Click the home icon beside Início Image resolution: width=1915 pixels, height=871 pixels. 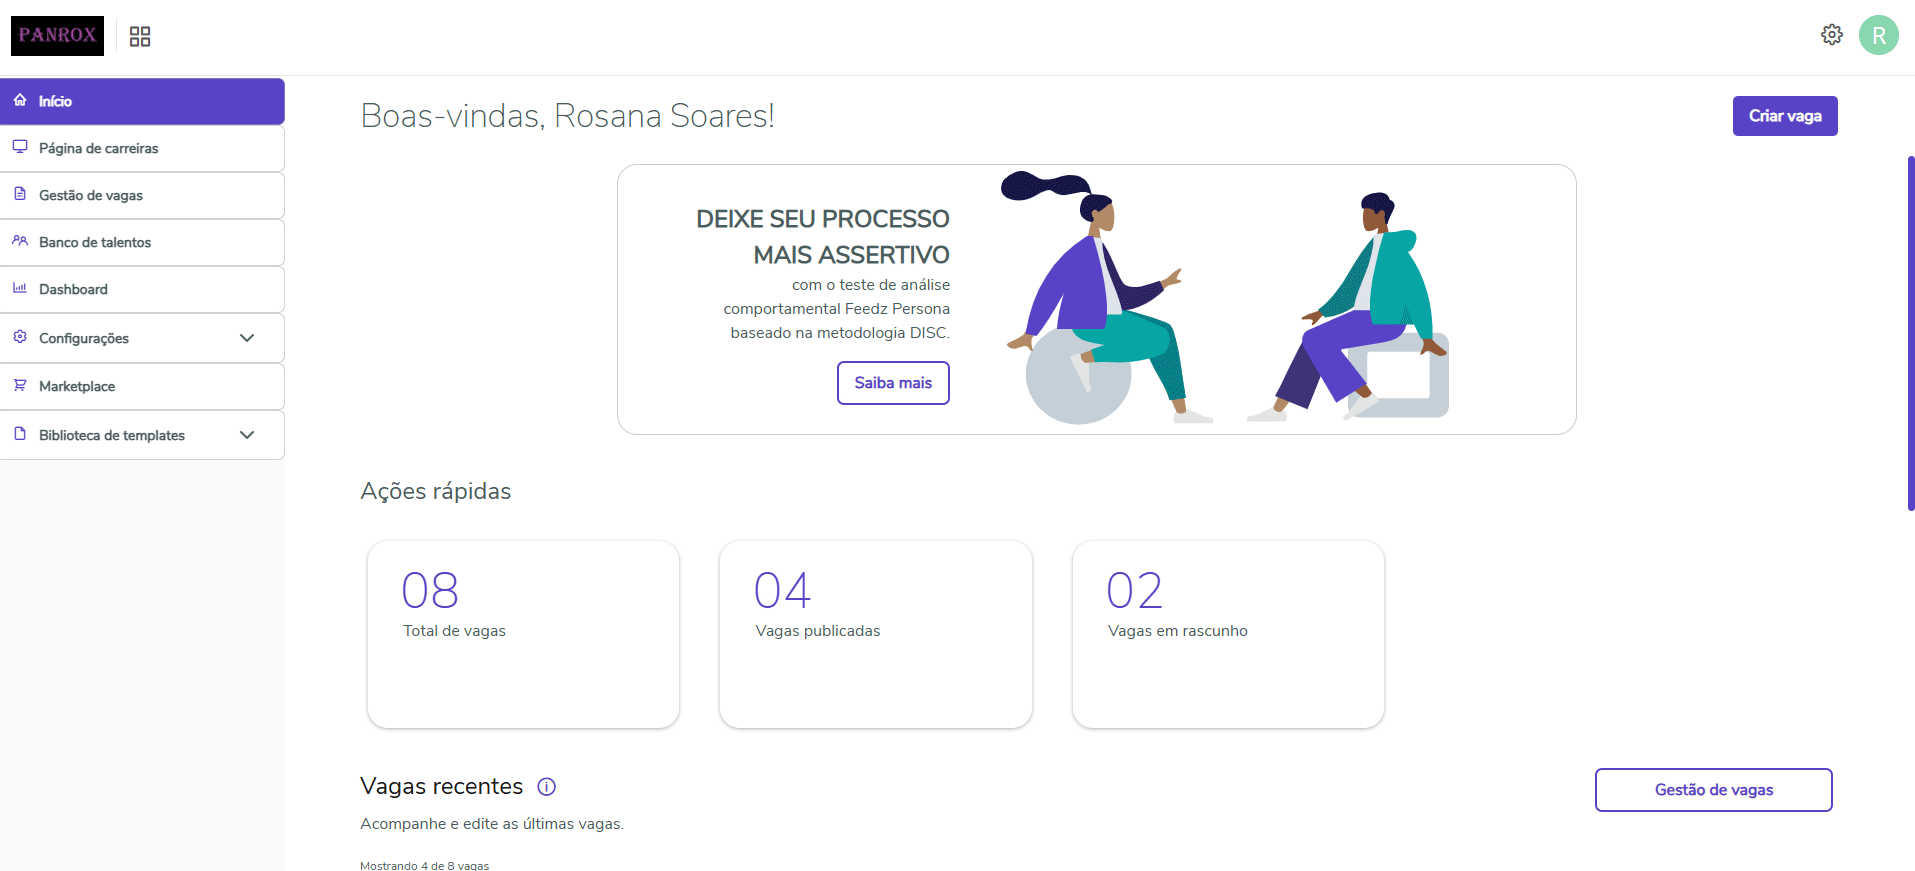[x=20, y=100]
